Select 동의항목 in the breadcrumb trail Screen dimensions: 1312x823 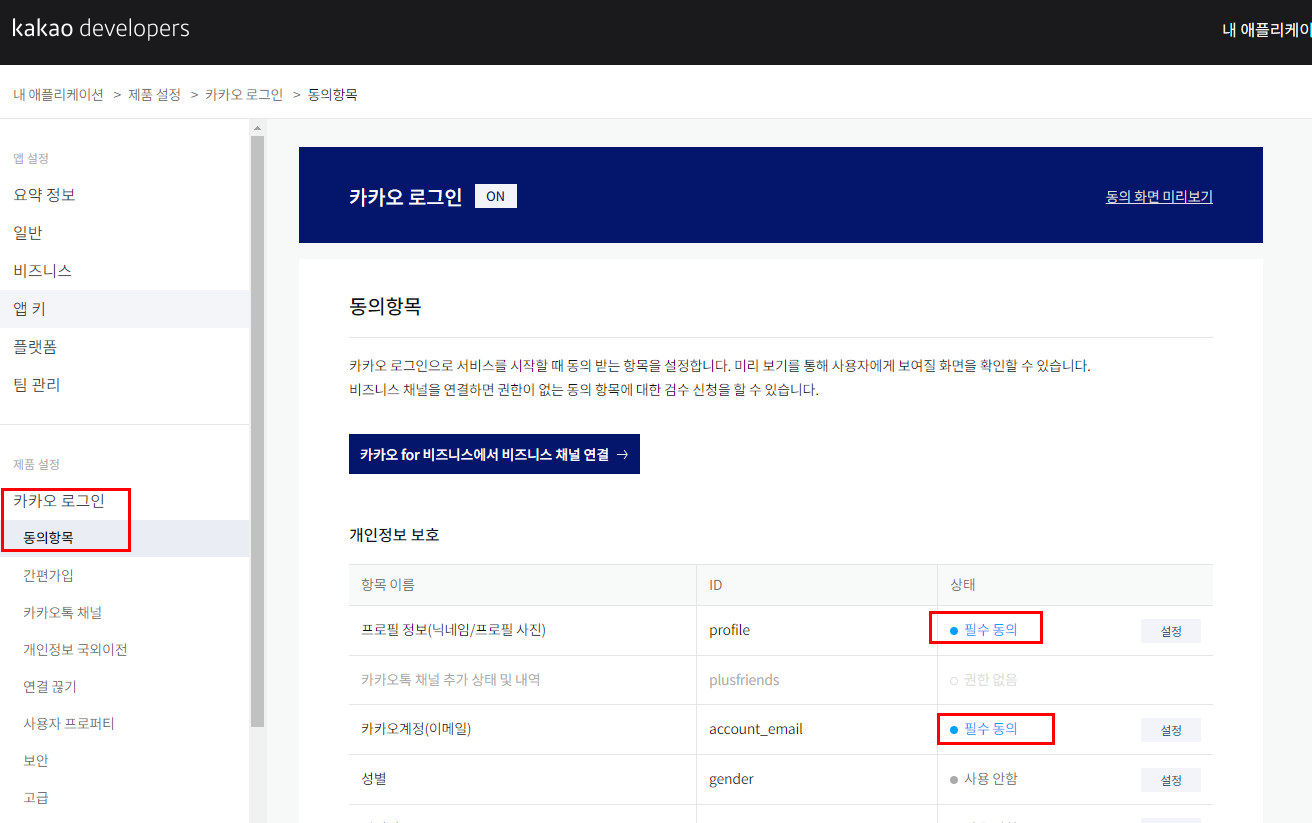click(333, 94)
